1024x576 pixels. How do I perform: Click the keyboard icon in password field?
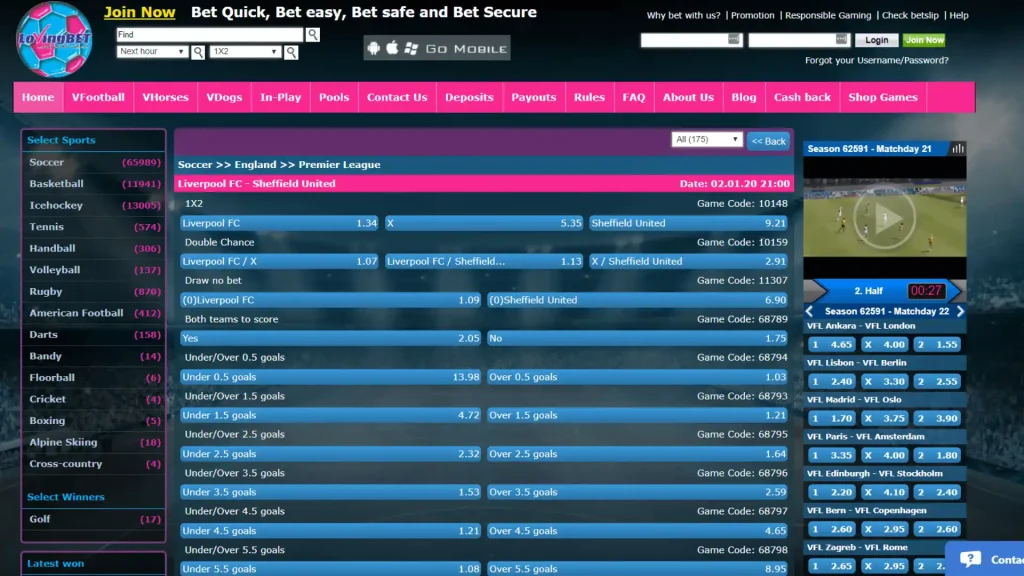tap(841, 40)
